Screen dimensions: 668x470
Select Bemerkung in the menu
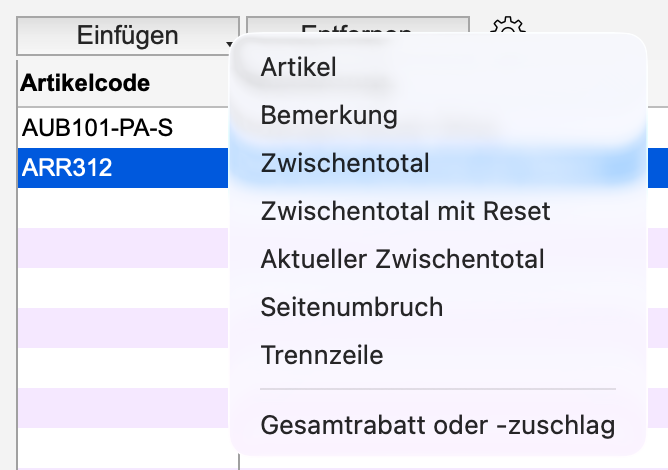(329, 115)
